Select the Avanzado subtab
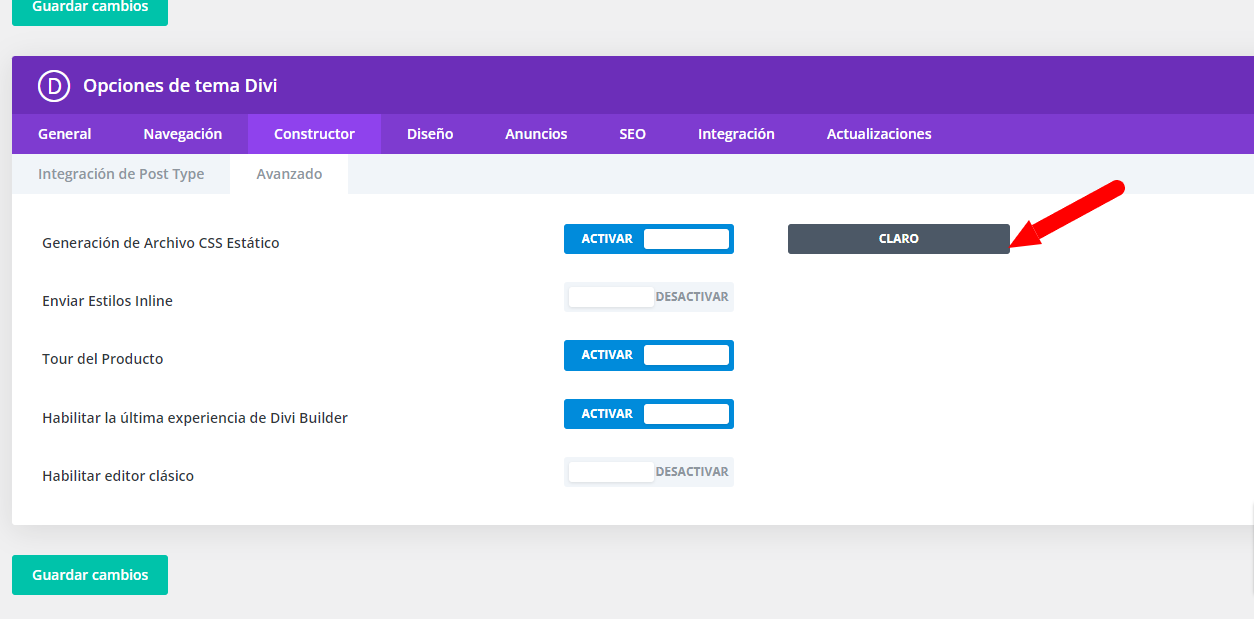Viewport: 1254px width, 619px height. [289, 174]
